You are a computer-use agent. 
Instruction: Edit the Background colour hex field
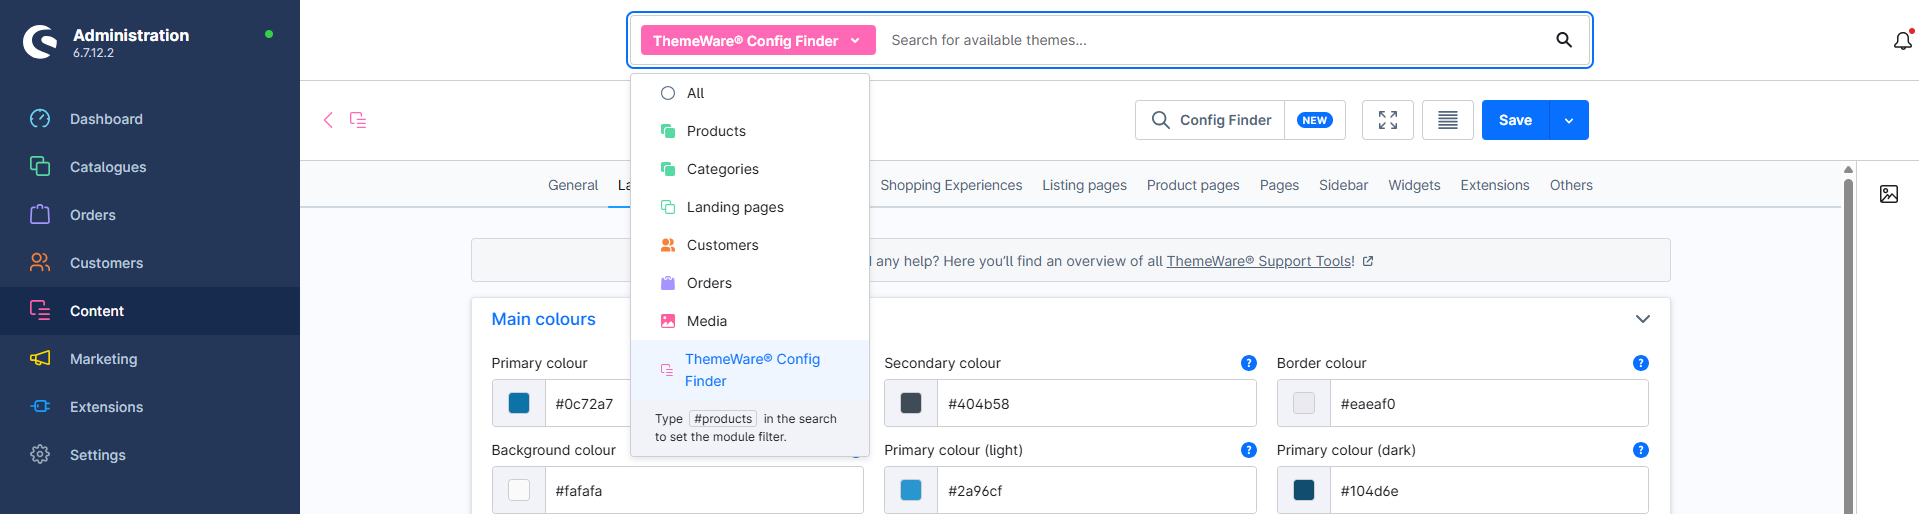[x=704, y=490]
